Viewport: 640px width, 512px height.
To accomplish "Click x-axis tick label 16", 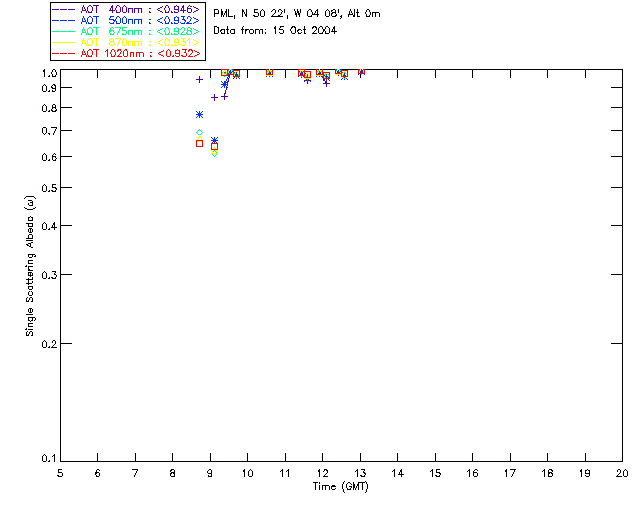I will [473, 473].
